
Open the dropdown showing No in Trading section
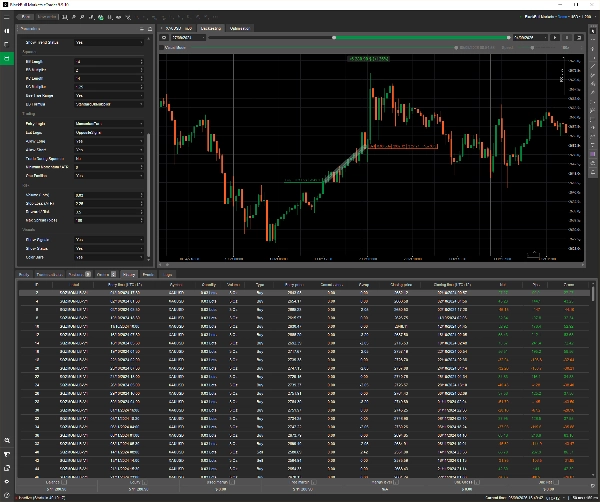pos(109,158)
